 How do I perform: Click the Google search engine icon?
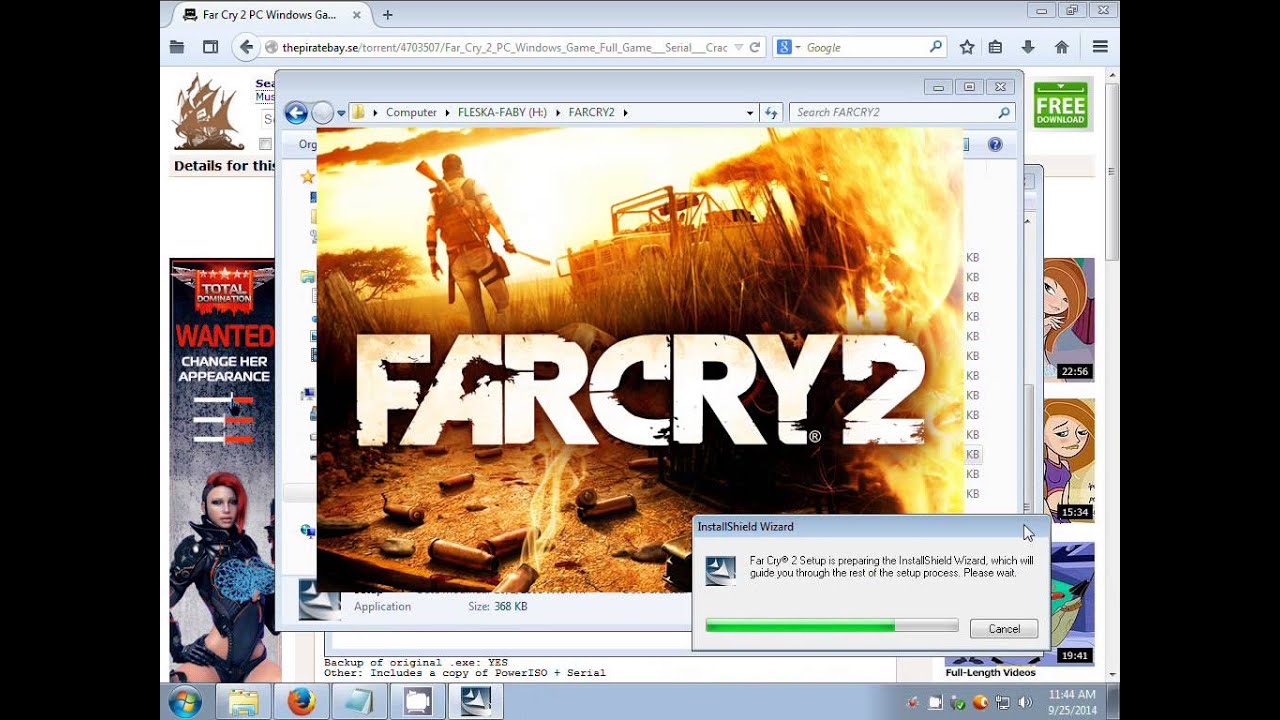pos(785,47)
